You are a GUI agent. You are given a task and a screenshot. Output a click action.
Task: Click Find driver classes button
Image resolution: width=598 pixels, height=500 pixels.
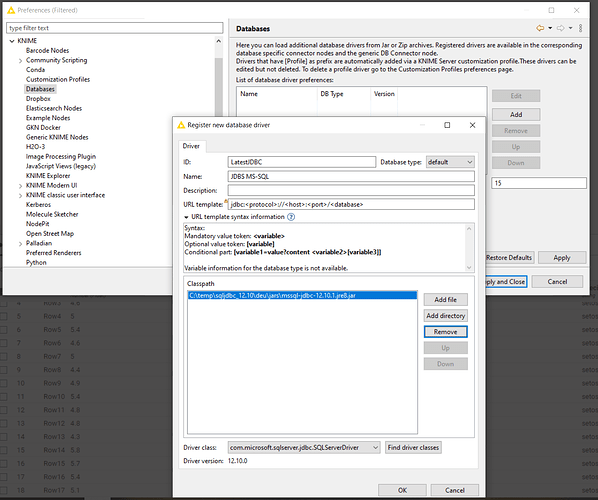(x=413, y=447)
